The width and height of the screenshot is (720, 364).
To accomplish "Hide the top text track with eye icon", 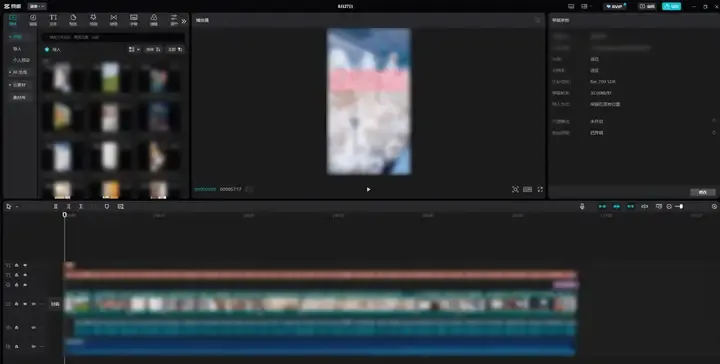I will [25, 265].
